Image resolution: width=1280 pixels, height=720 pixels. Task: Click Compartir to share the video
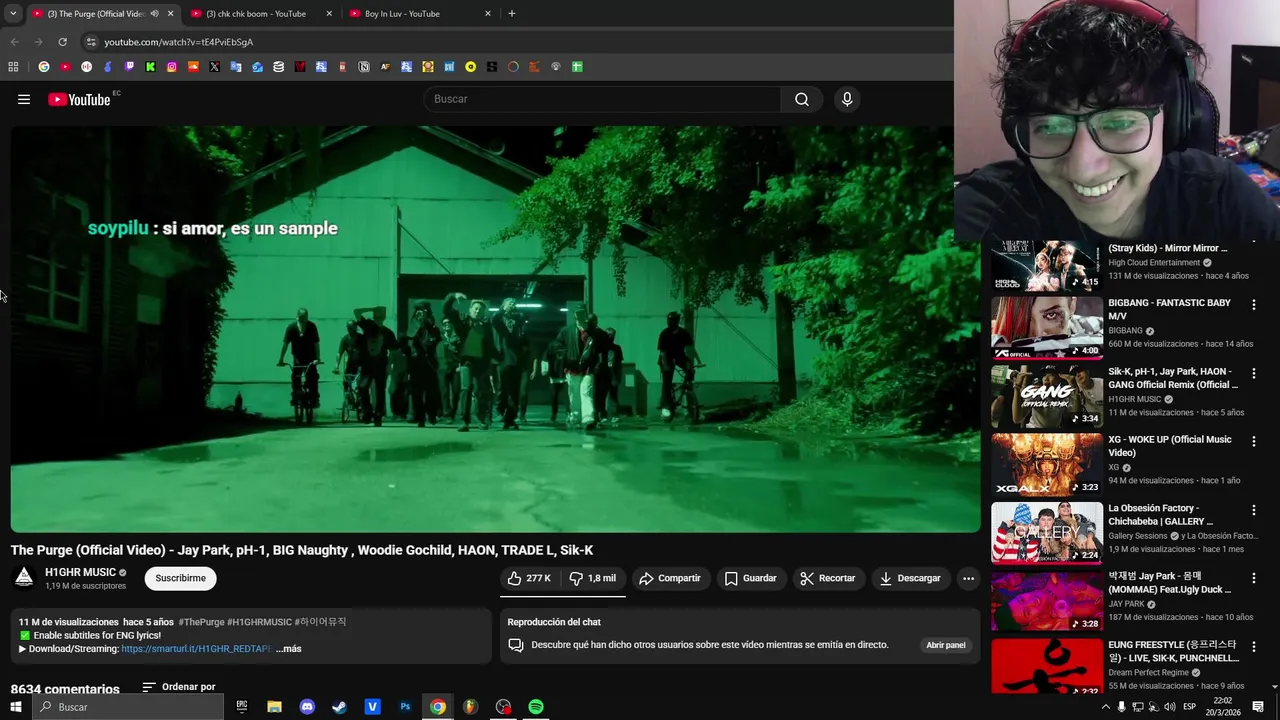coord(670,578)
